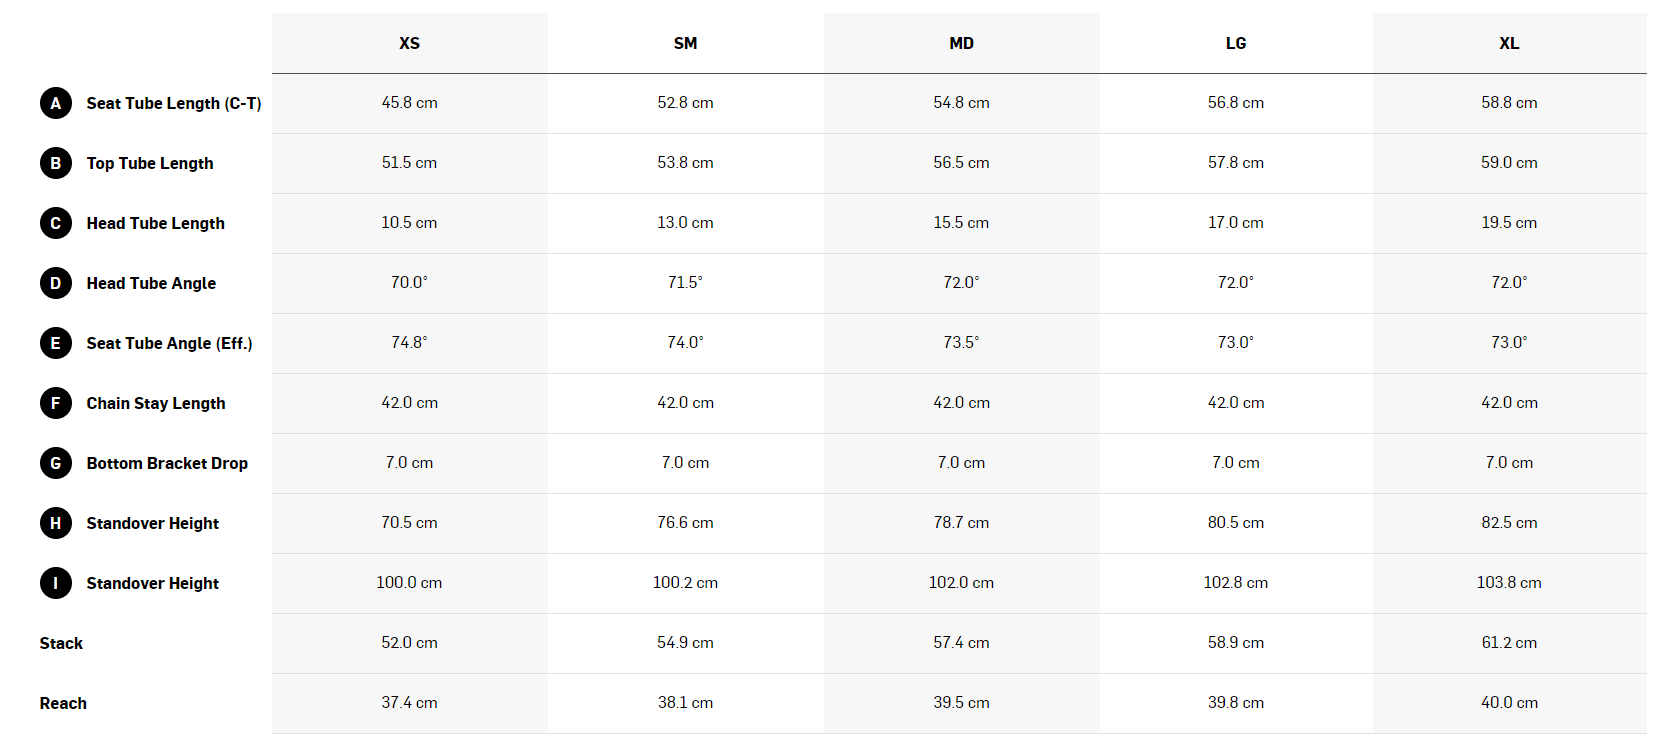Click the Stack row label
The width and height of the screenshot is (1672, 754).
[x=61, y=643]
